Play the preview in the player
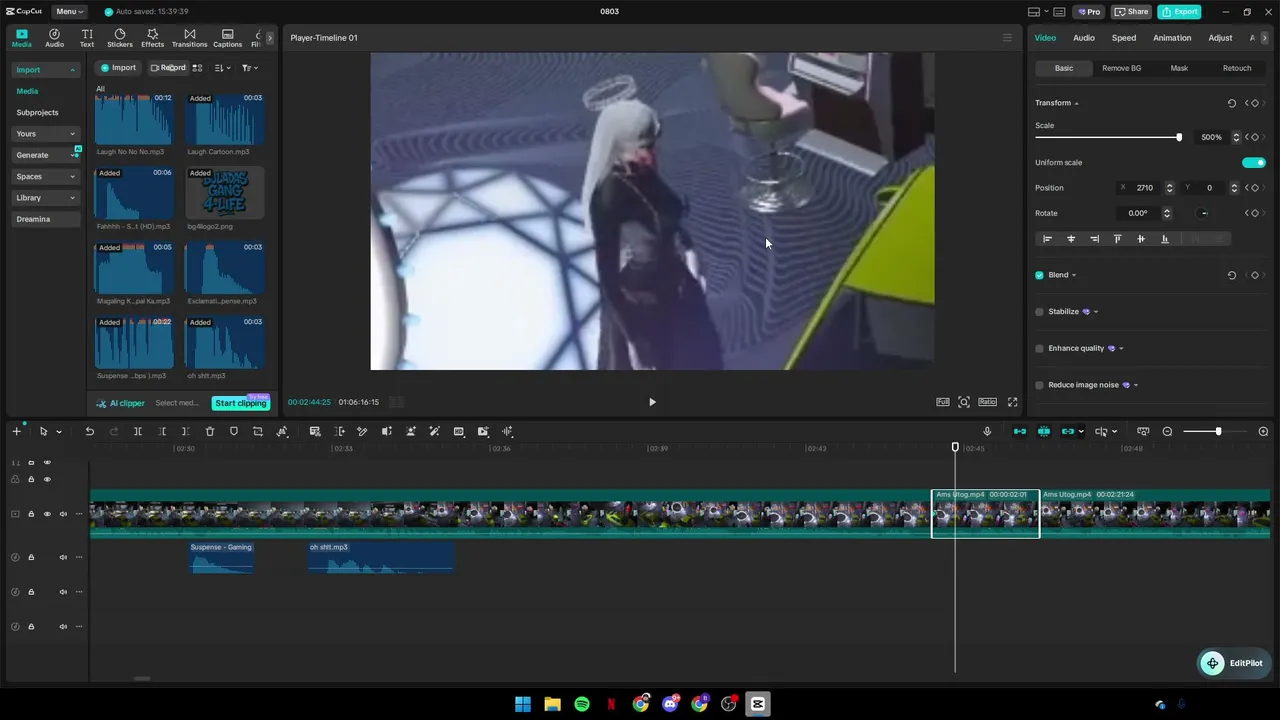The width and height of the screenshot is (1280, 720). [652, 402]
